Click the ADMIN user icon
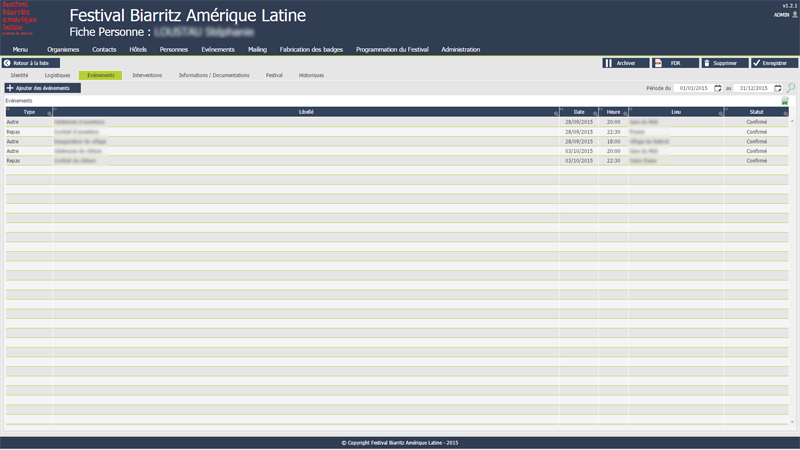 (794, 15)
